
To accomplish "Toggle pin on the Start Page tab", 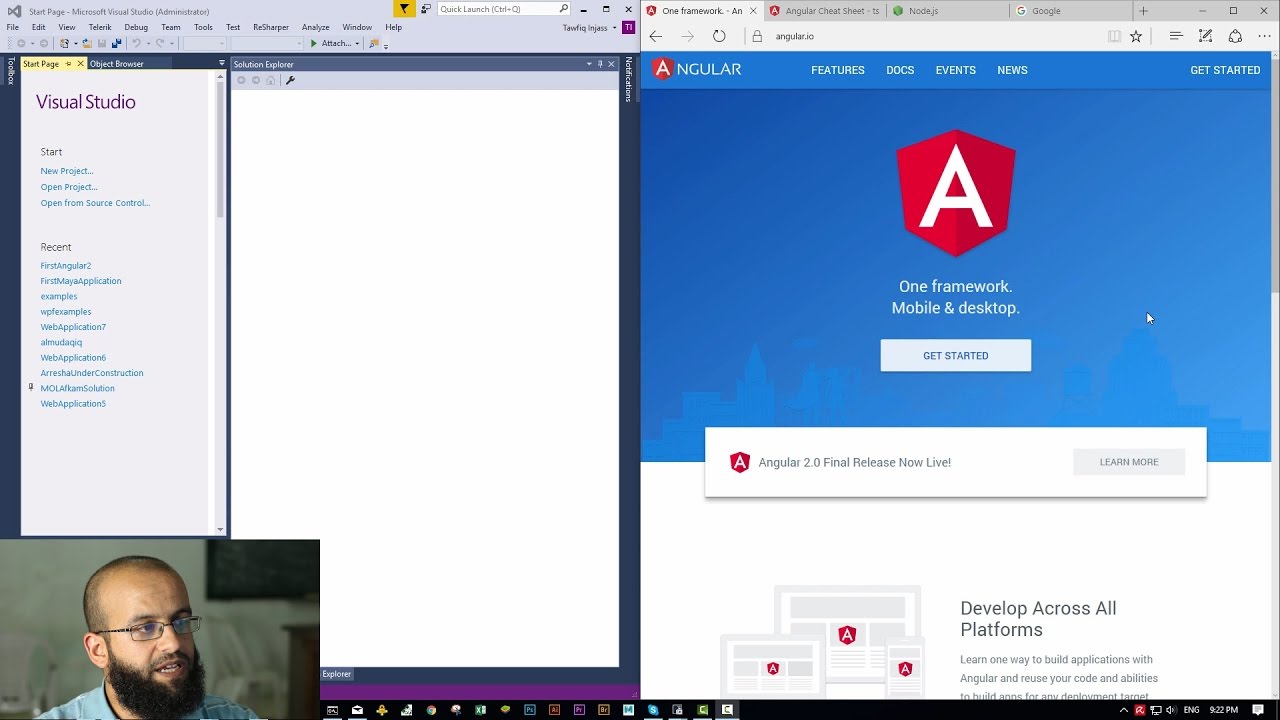I will click(x=68, y=64).
